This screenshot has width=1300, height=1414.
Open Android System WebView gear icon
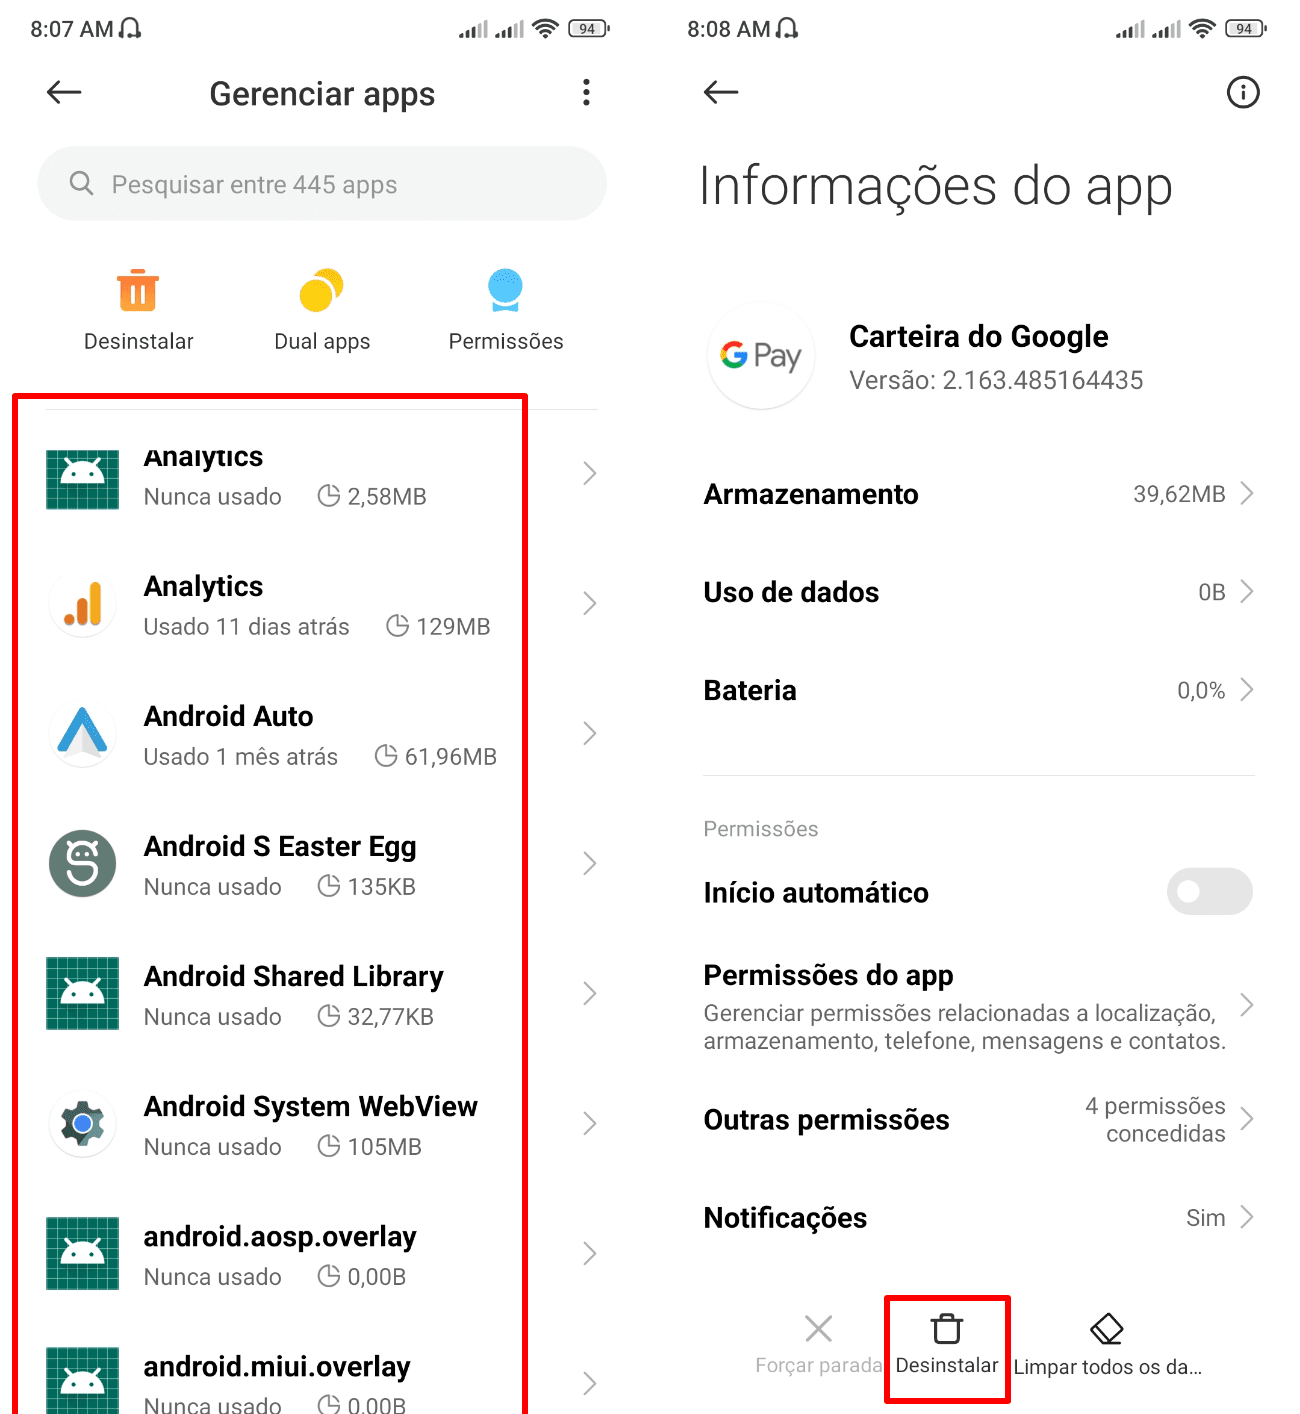pyautogui.click(x=83, y=1124)
